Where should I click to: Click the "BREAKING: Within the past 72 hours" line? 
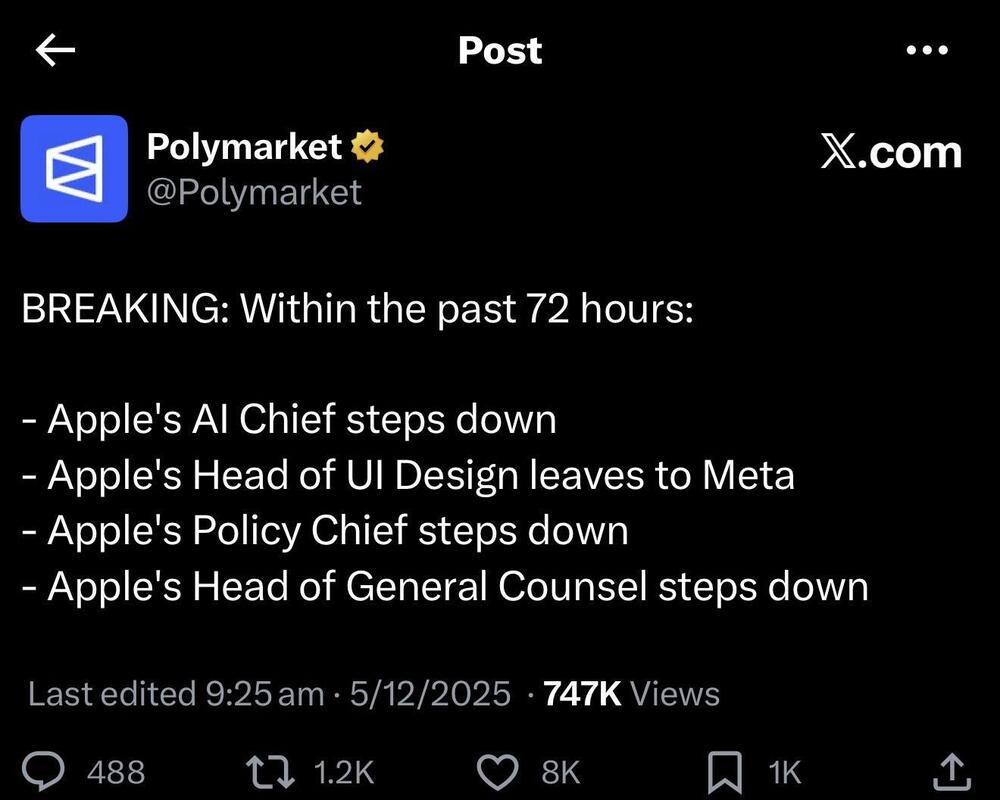coord(357,310)
